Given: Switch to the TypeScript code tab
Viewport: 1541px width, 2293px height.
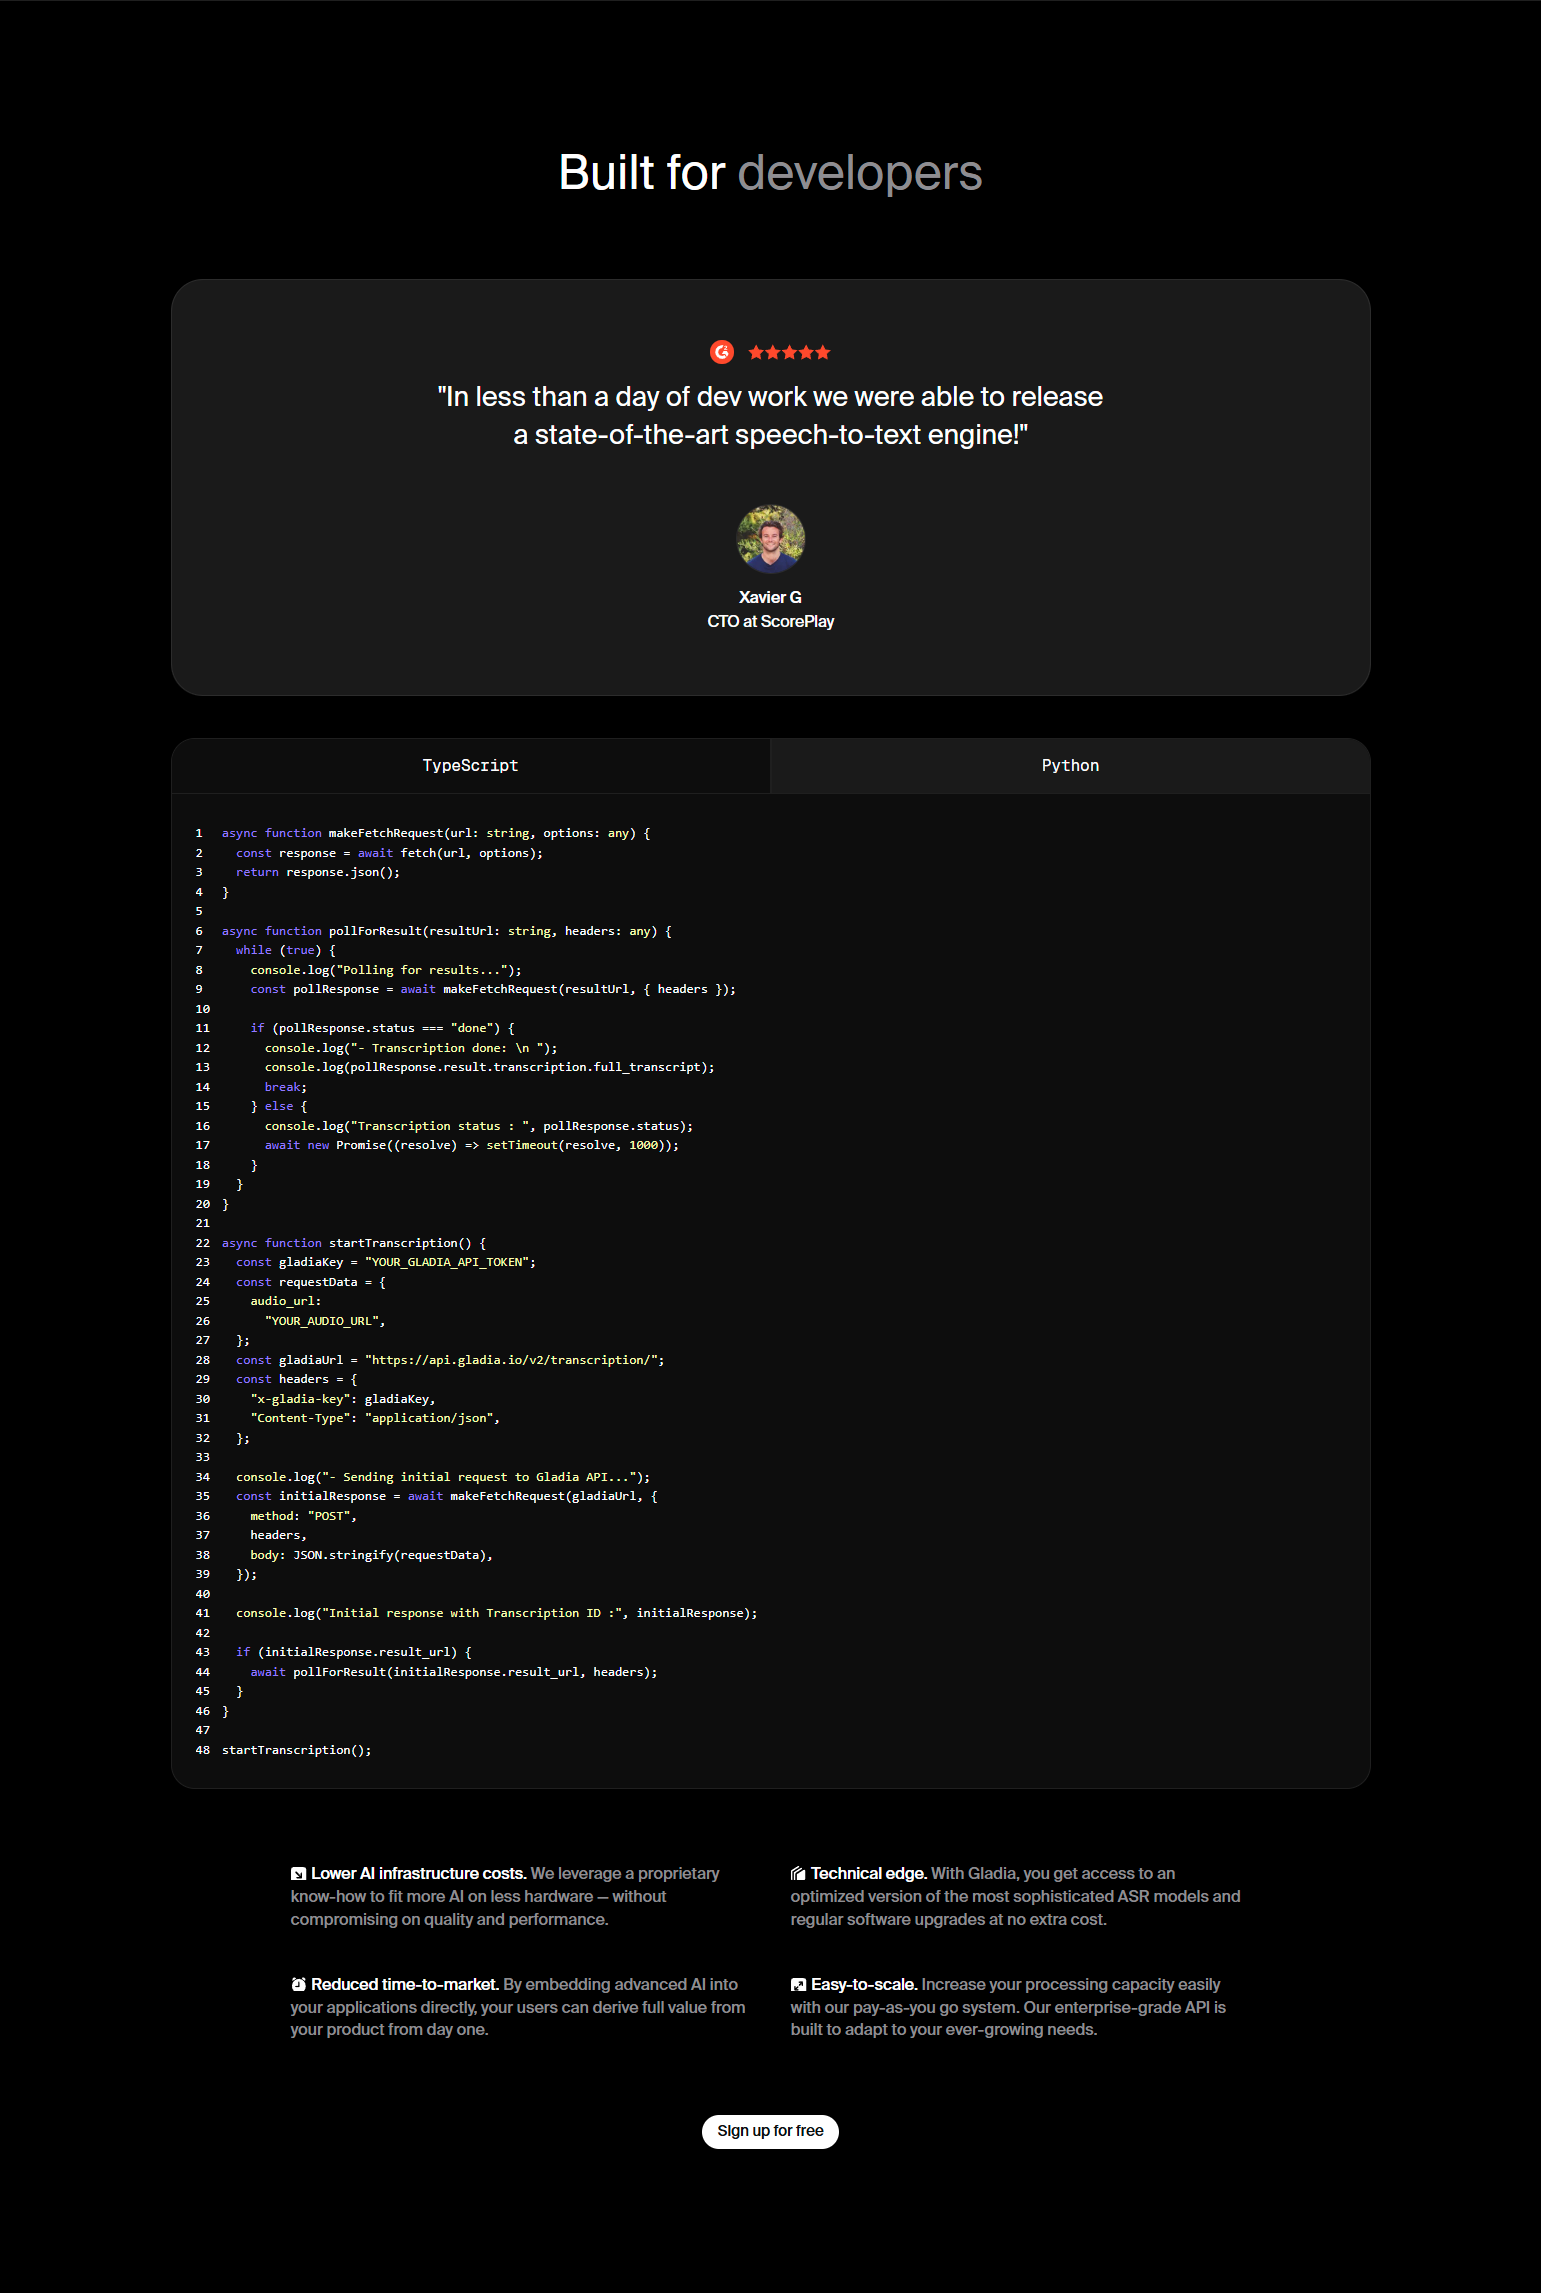Looking at the screenshot, I should coord(470,765).
